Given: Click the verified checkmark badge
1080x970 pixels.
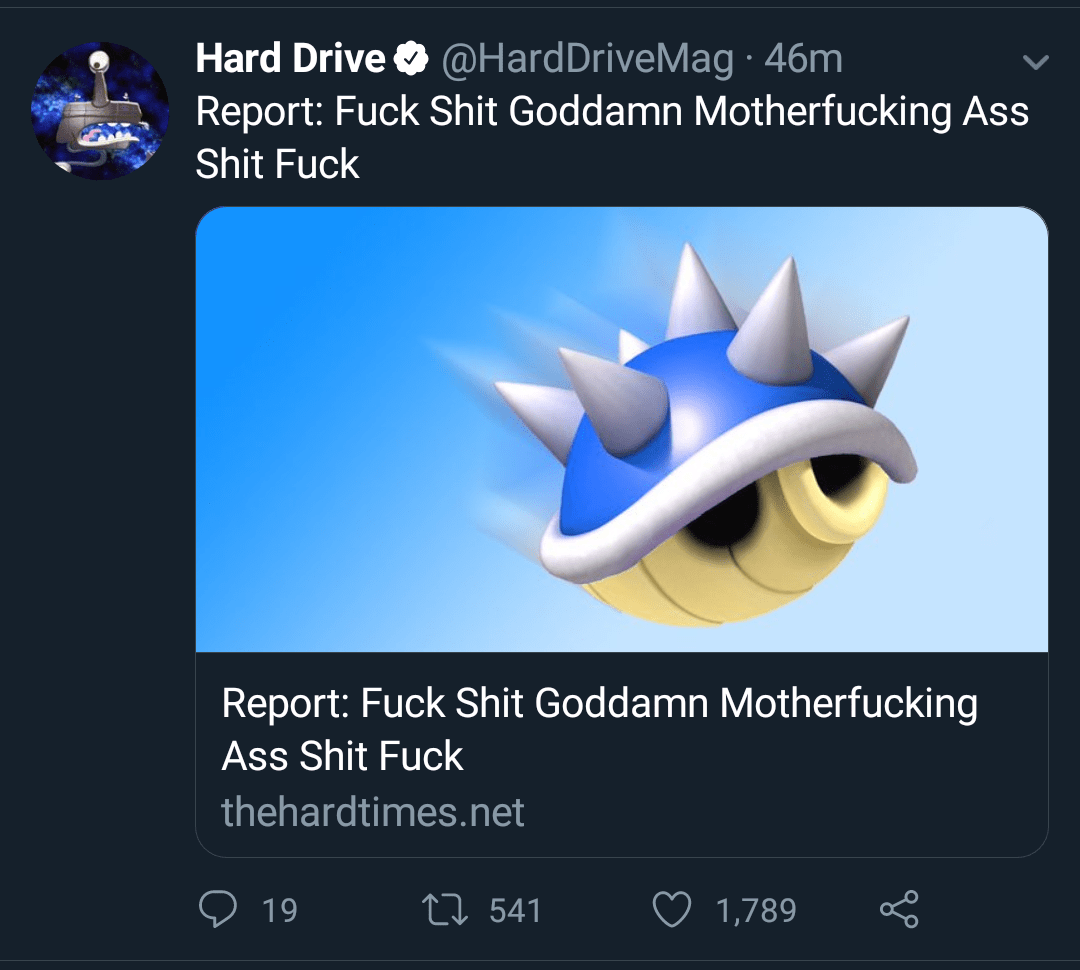Looking at the screenshot, I should click(413, 57).
